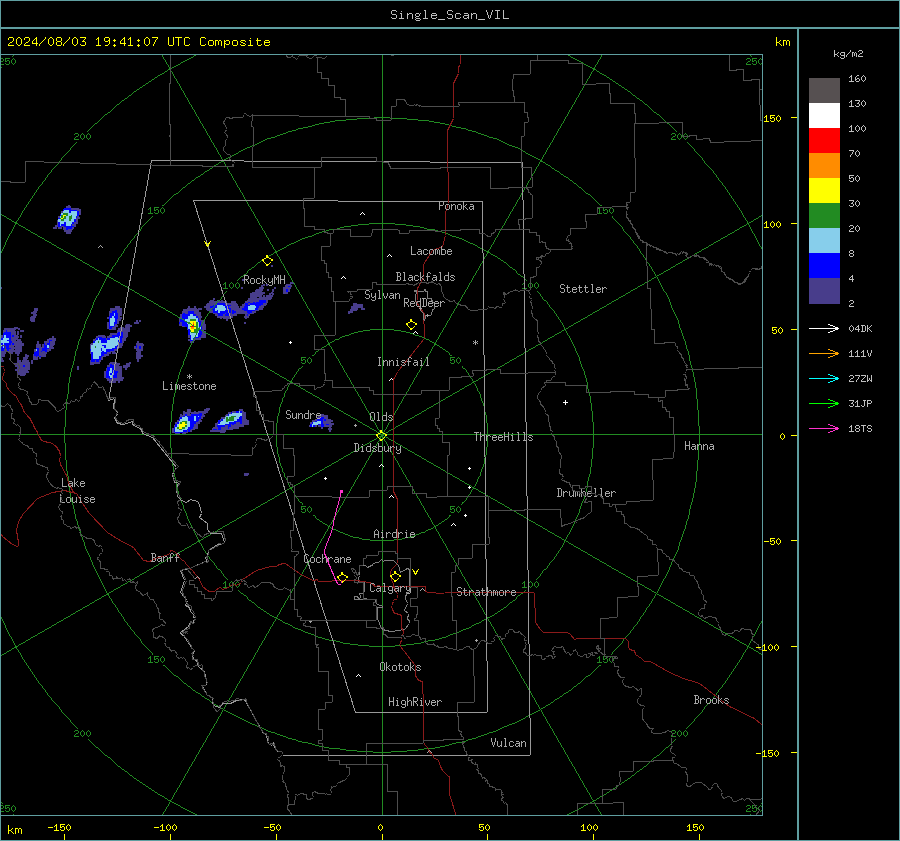
Task: Click the Sundre city label
Action: tap(303, 415)
